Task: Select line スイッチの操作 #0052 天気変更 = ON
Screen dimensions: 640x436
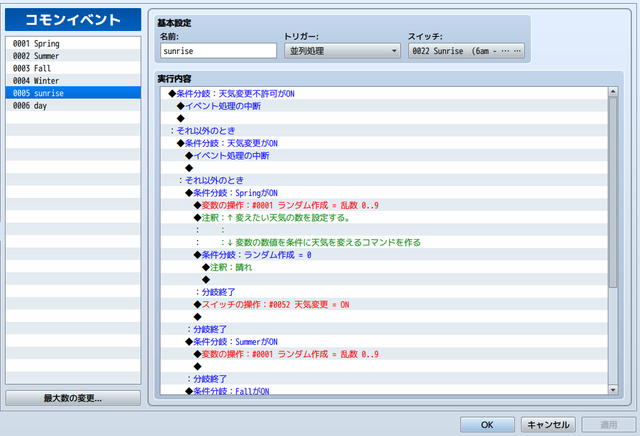Action: pyautogui.click(x=384, y=305)
